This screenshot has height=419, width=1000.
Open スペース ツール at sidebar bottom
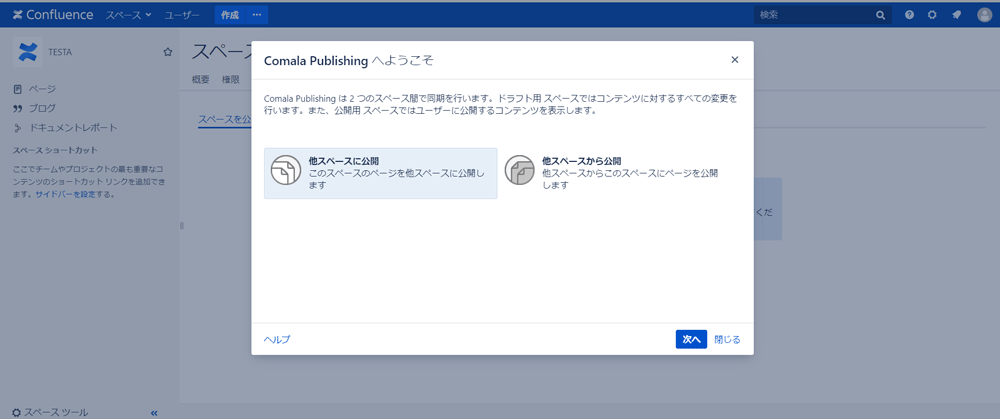pyautogui.click(x=50, y=413)
